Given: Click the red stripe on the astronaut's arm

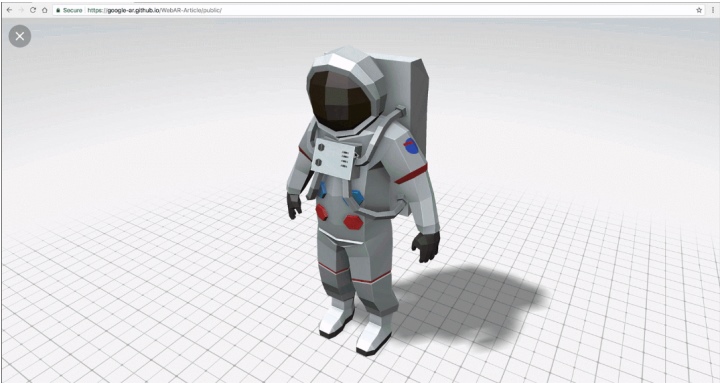Looking at the screenshot, I should pyautogui.click(x=411, y=174).
